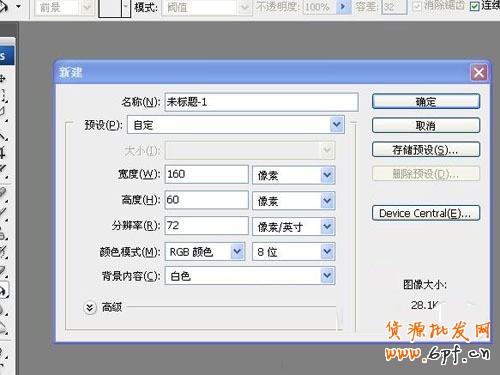The image size is (500, 375).
Task: Click the 高度 input with value 60
Action: (206, 200)
